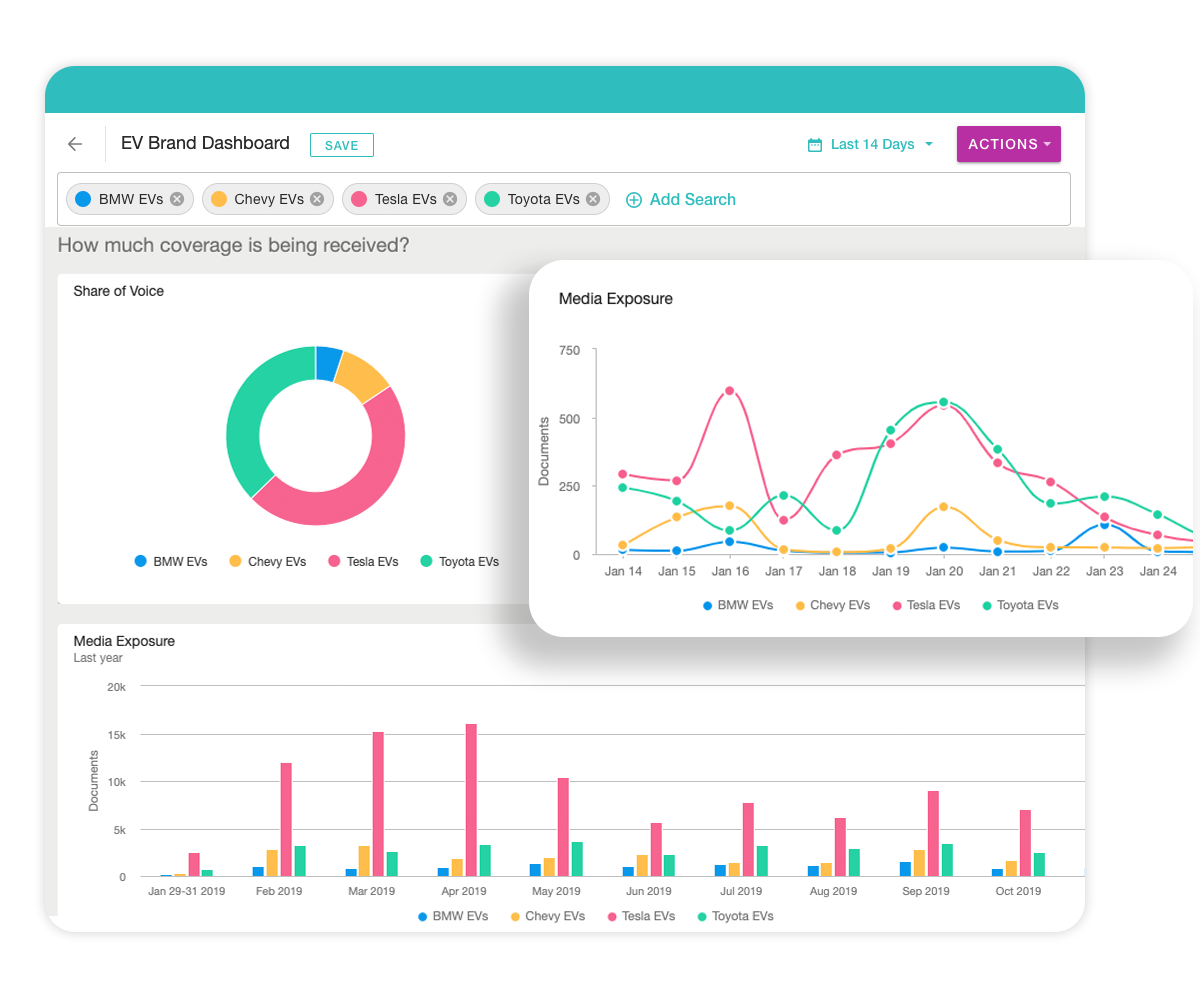
Task: Toggle BMW EVs in the Share of Voice legend
Action: (138, 561)
